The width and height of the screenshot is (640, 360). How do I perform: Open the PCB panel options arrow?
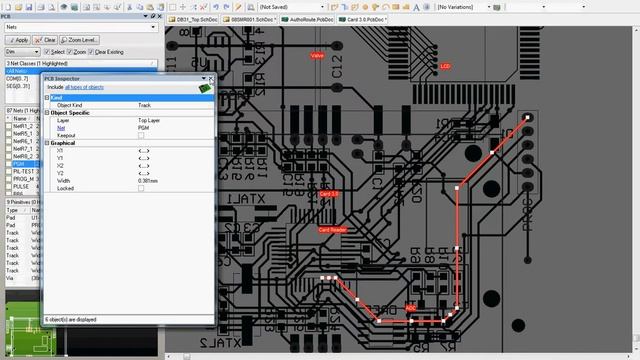point(145,16)
